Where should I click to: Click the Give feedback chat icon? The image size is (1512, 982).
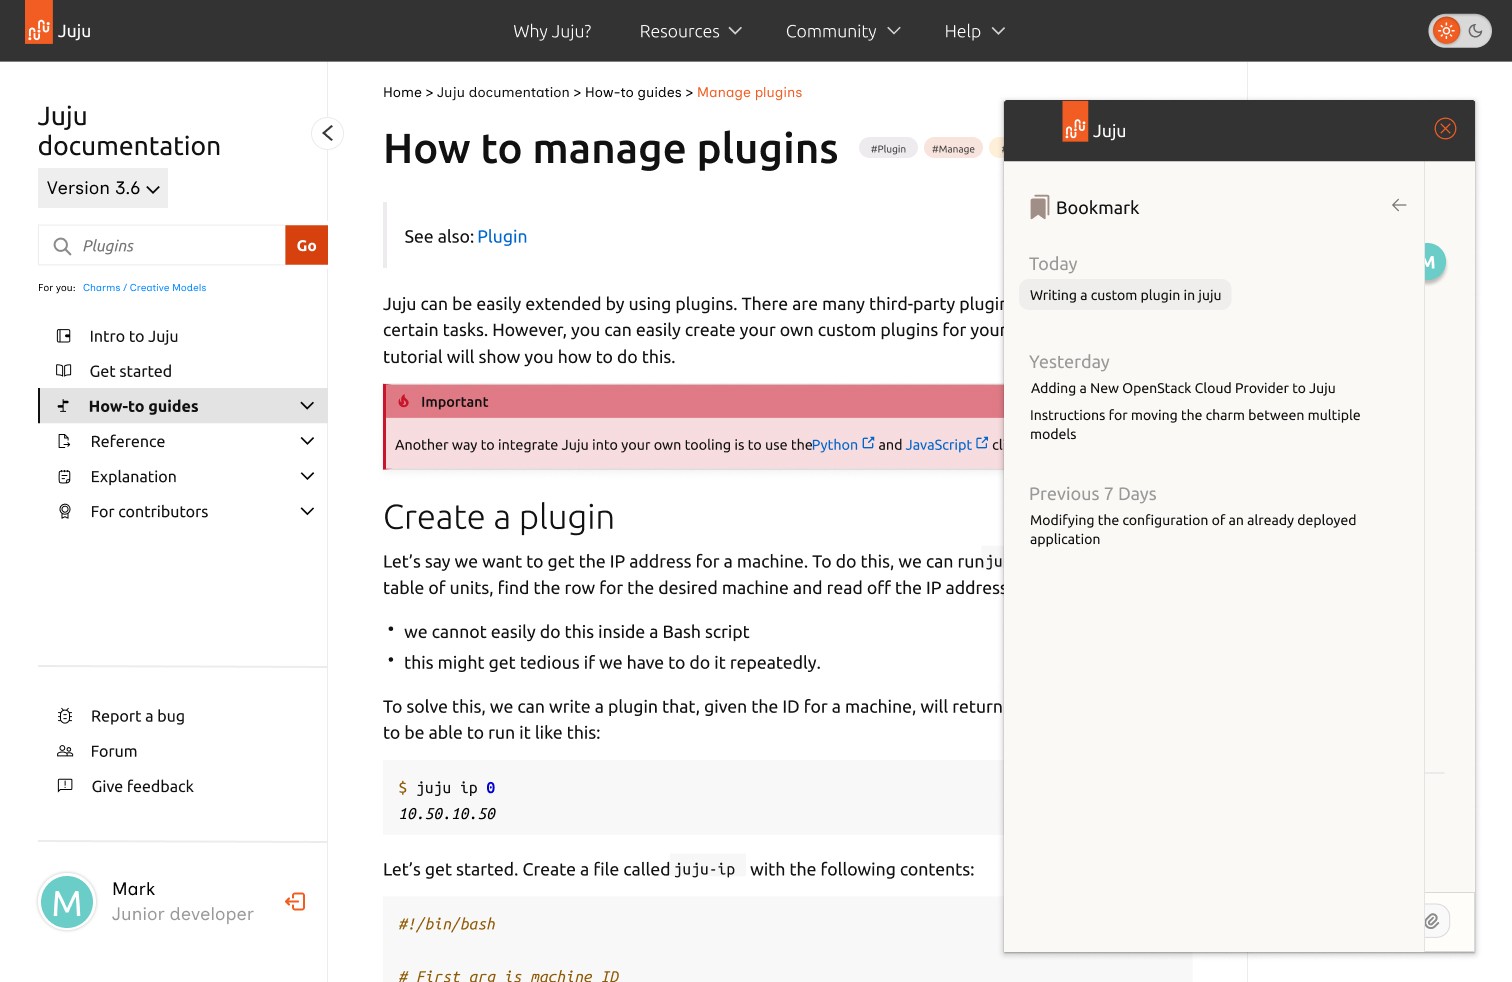point(65,786)
